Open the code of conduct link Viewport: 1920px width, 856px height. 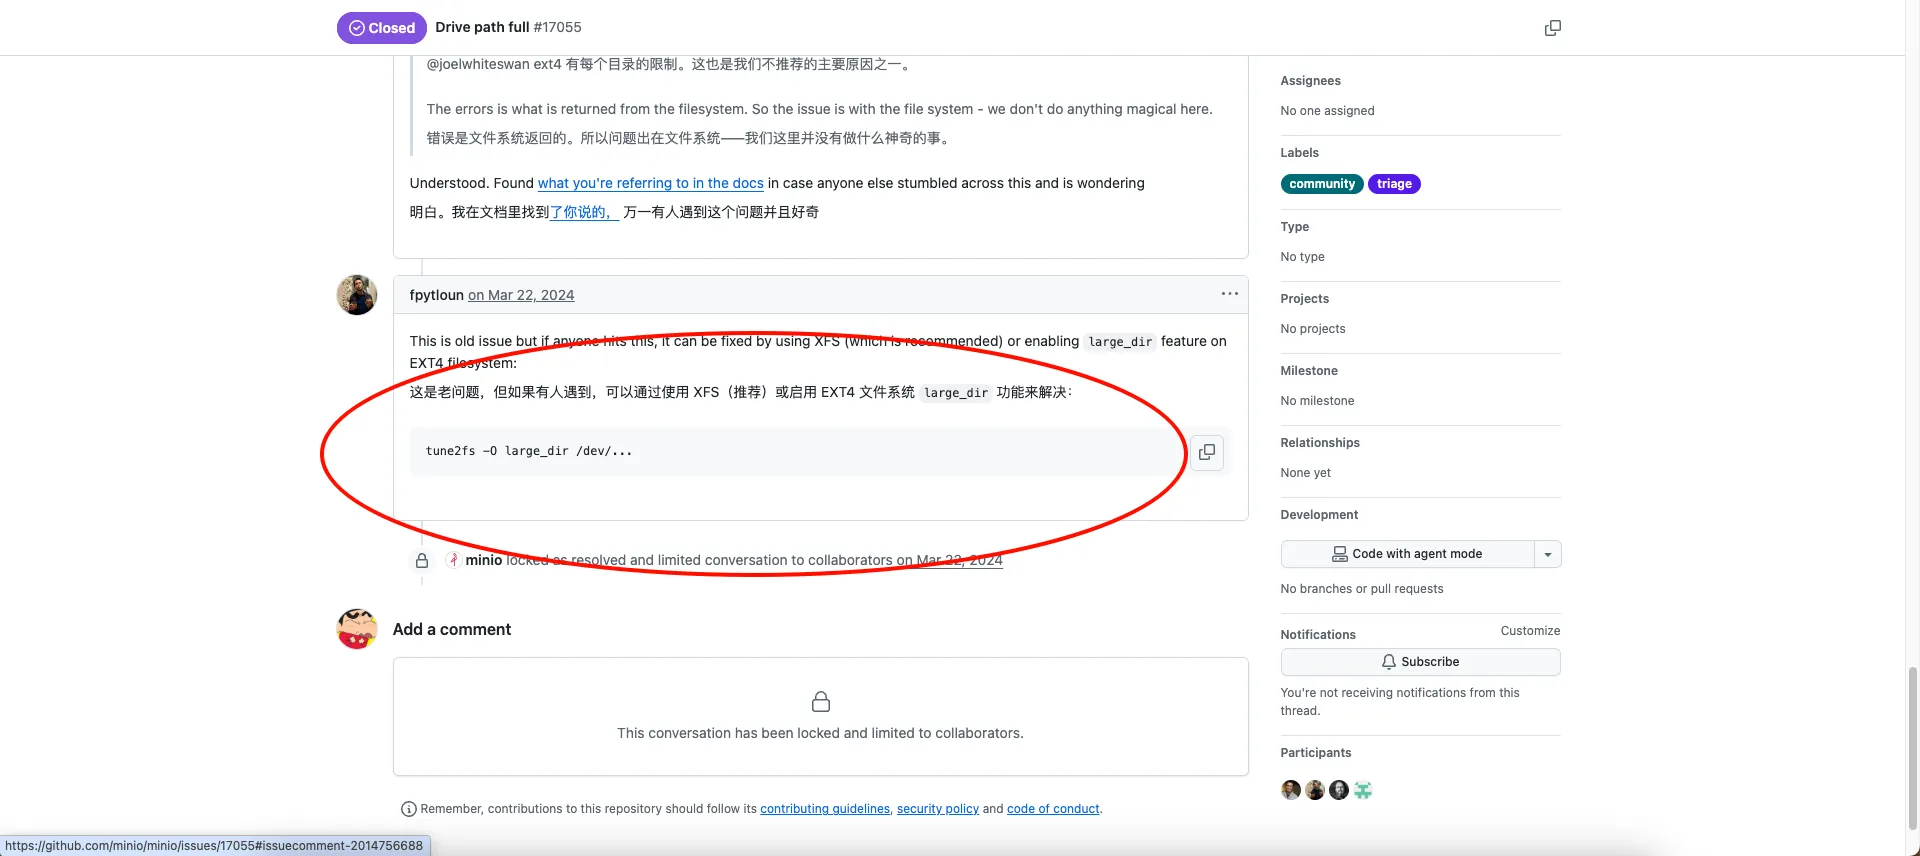1053,809
